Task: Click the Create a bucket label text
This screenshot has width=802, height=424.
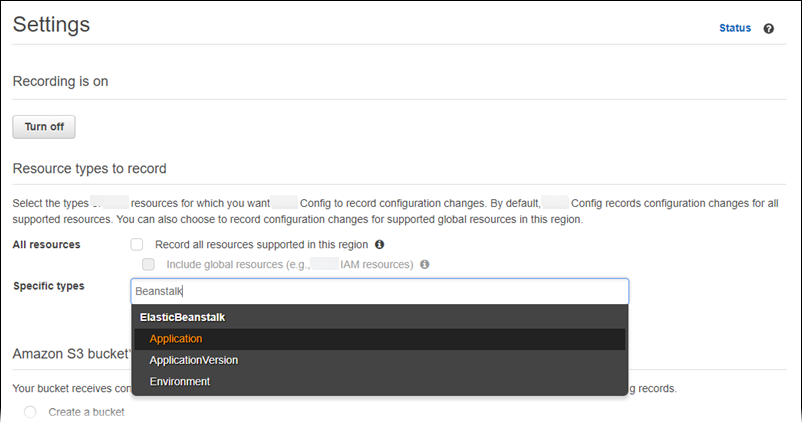Action: point(86,412)
